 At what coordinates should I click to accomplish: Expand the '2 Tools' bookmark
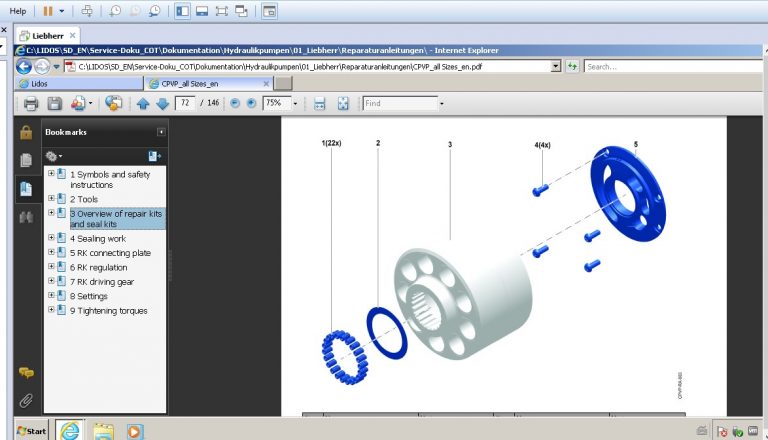51,198
